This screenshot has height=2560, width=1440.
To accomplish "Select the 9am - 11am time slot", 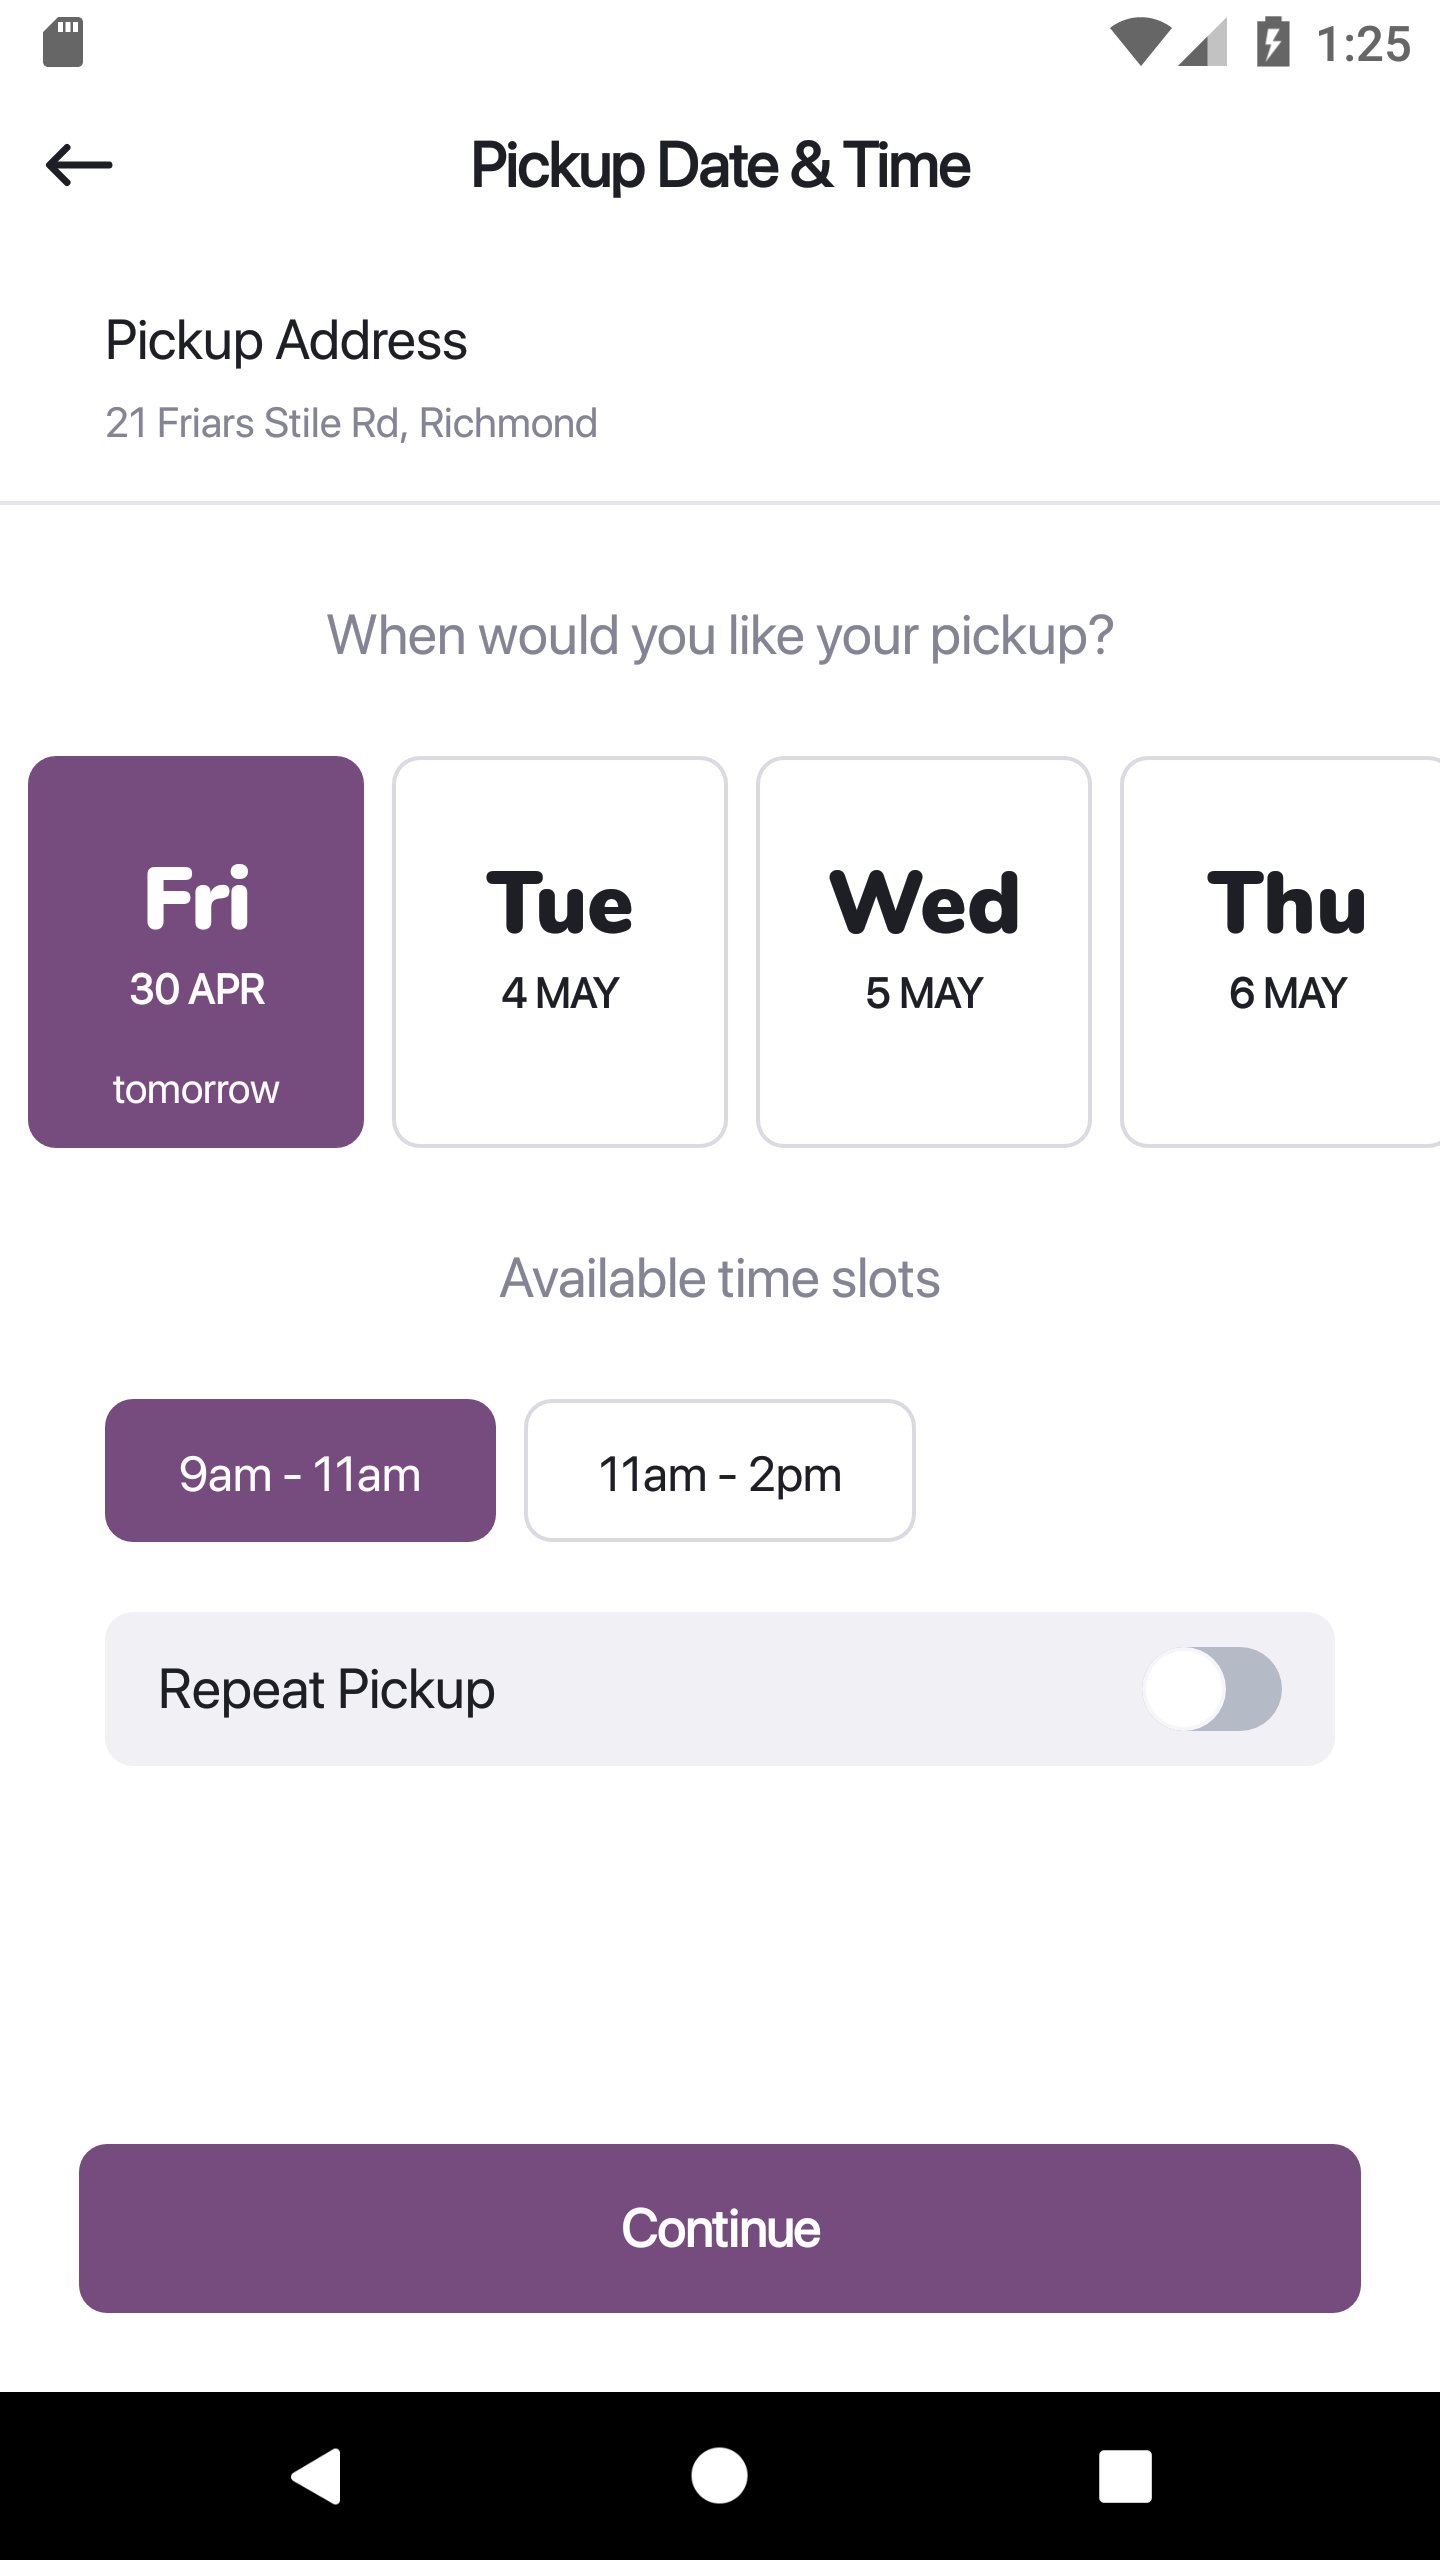I will pos(300,1471).
